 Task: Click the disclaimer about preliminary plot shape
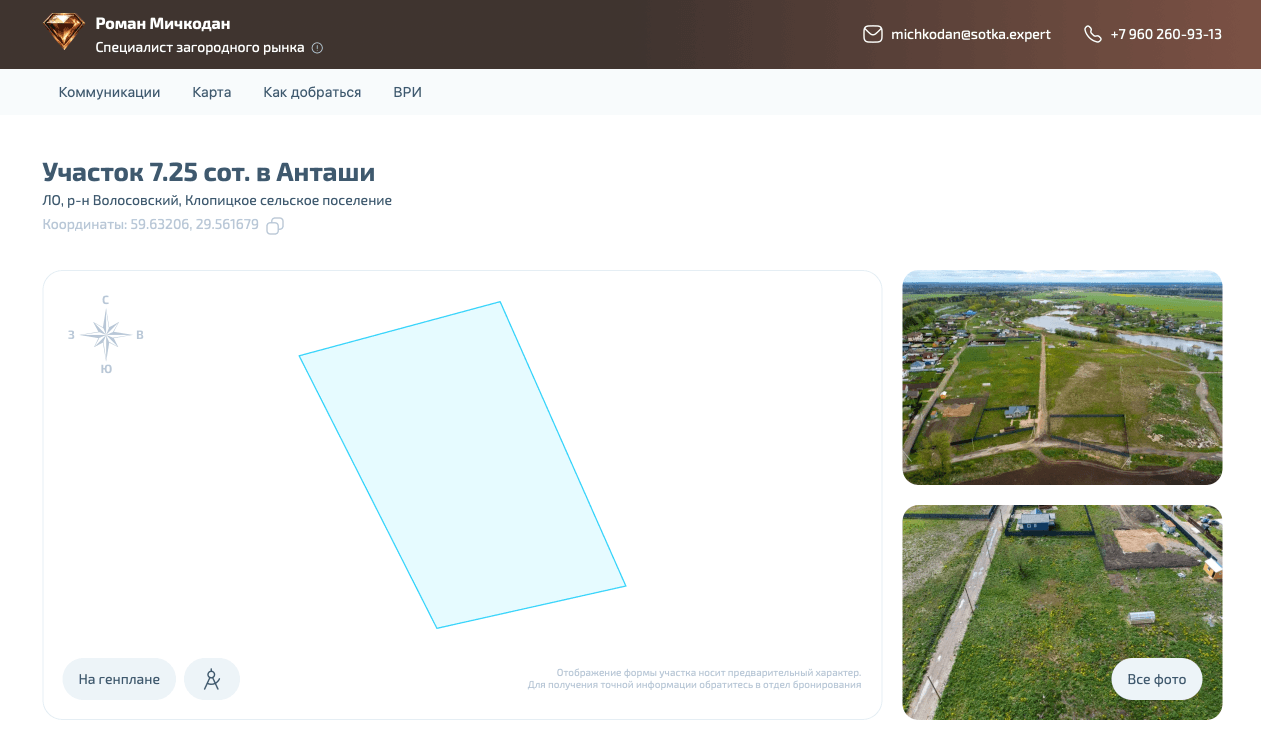[x=694, y=679]
